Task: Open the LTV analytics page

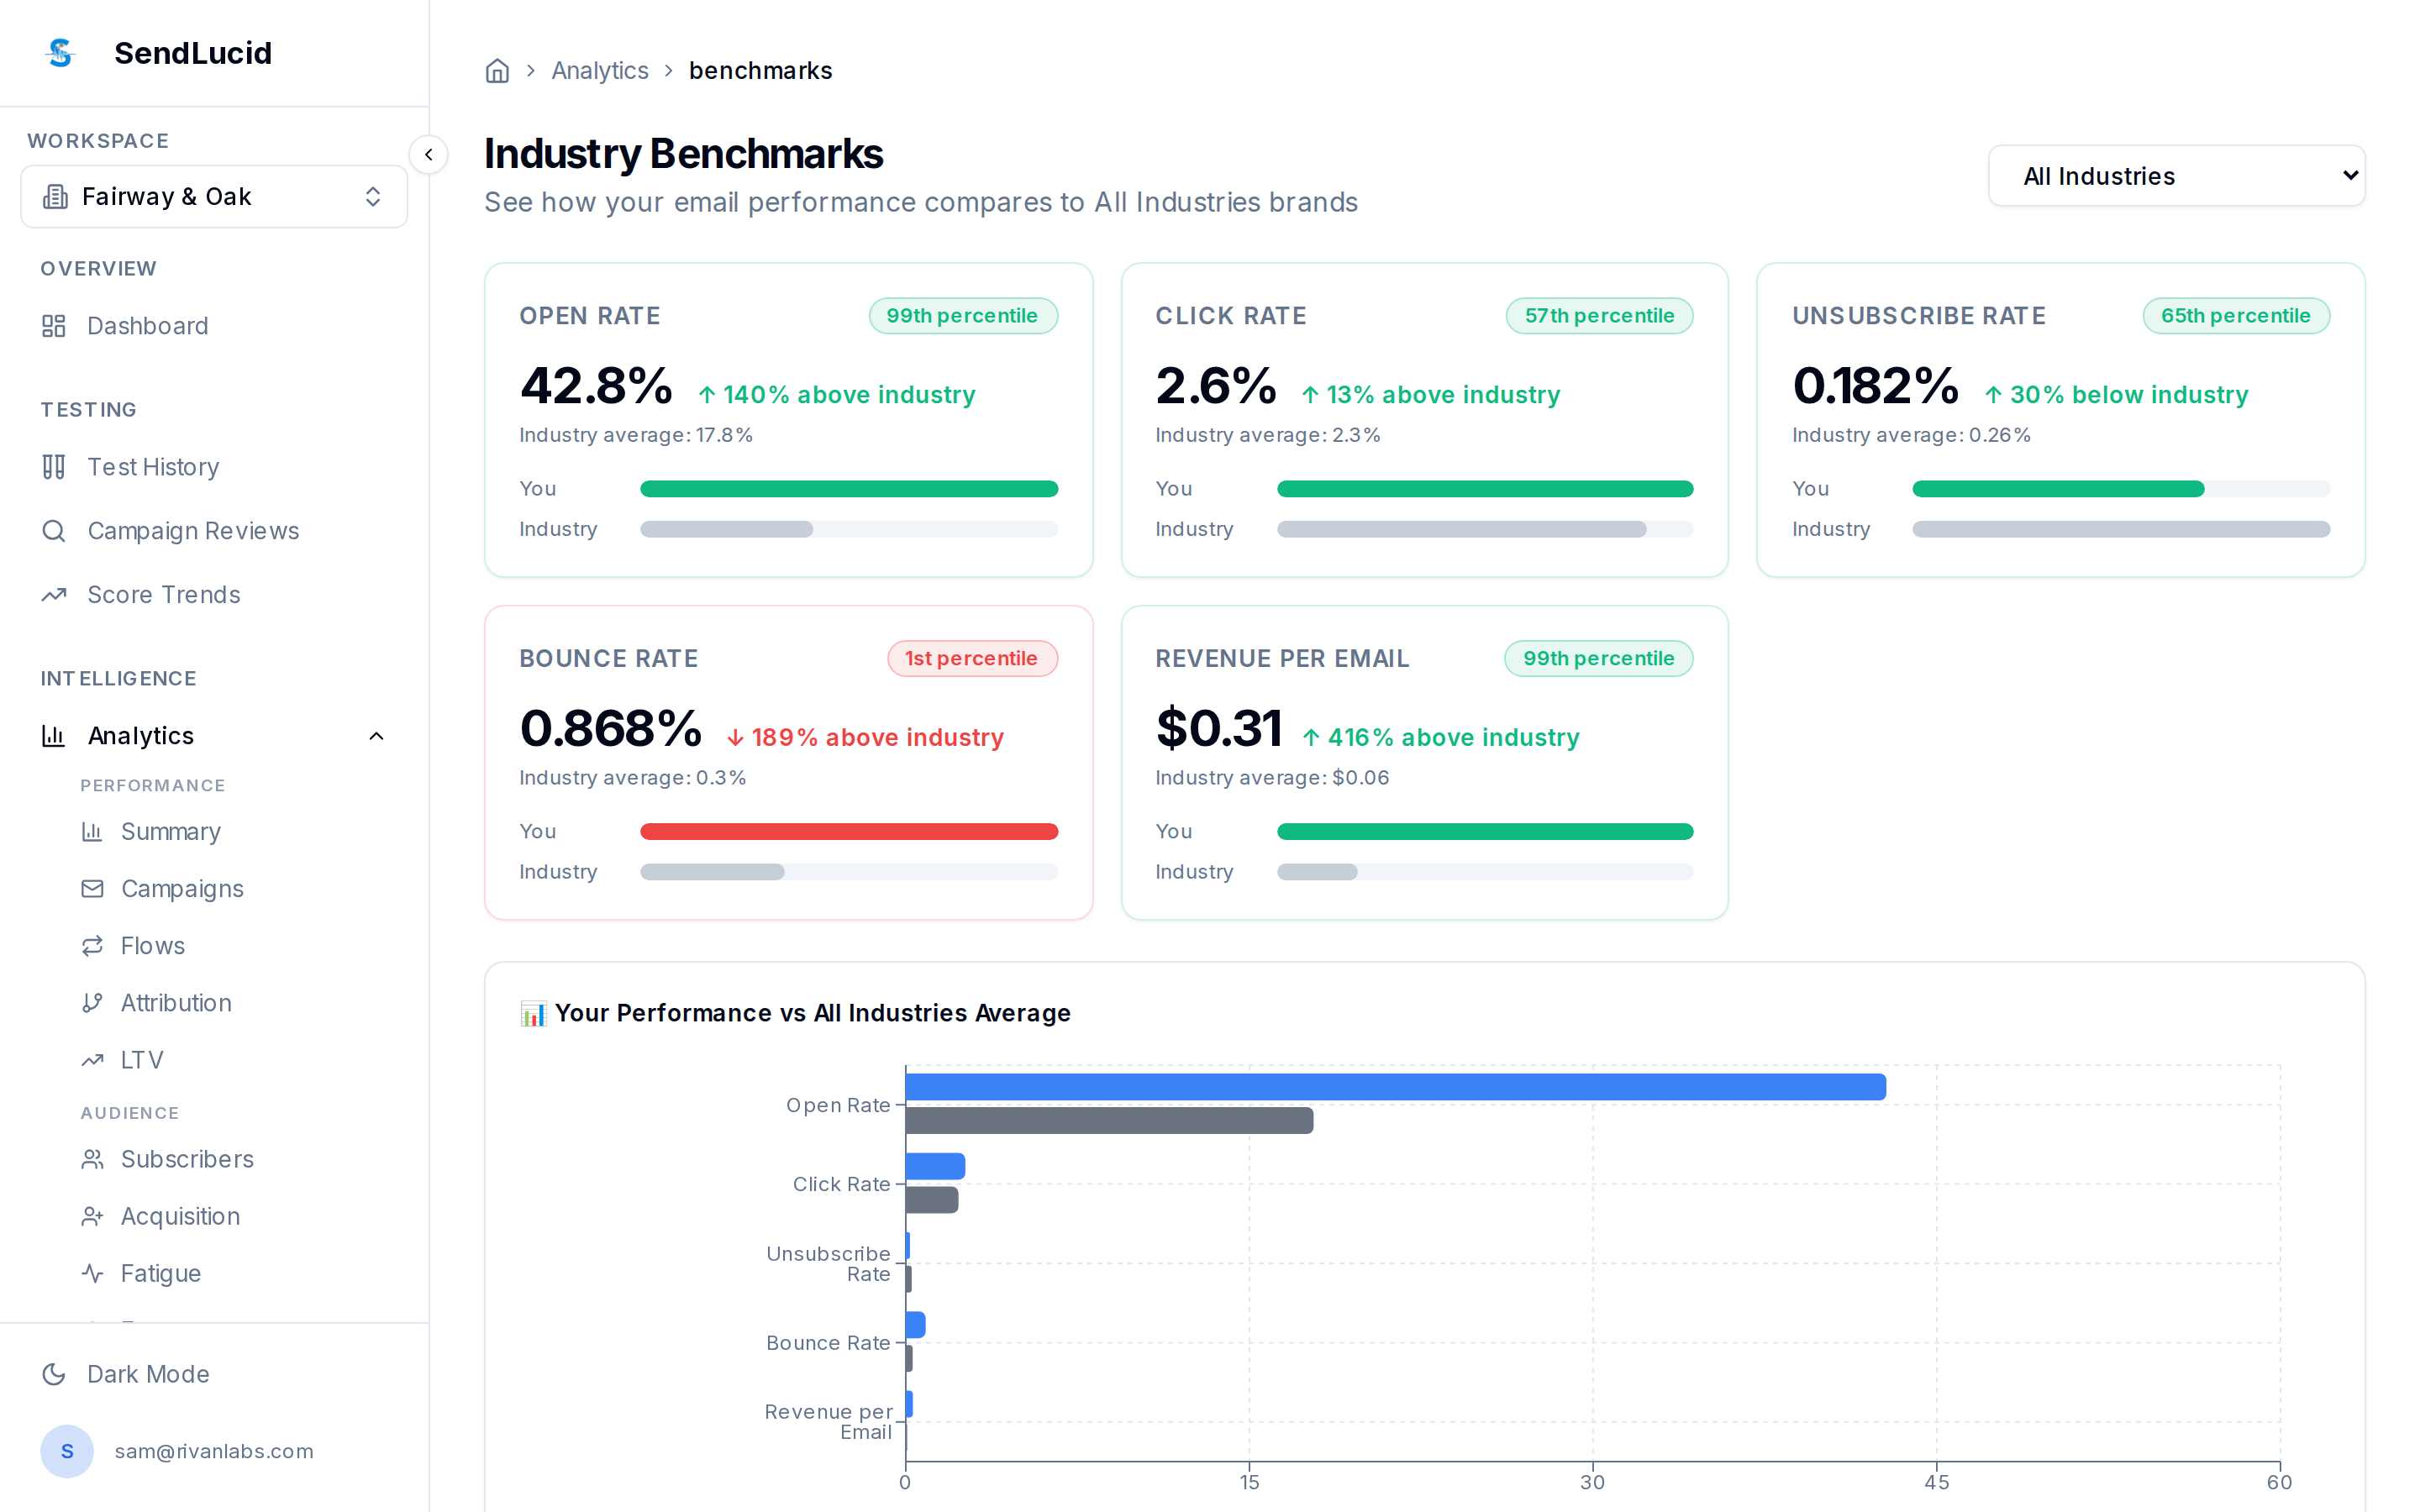Action: pos(234,1060)
